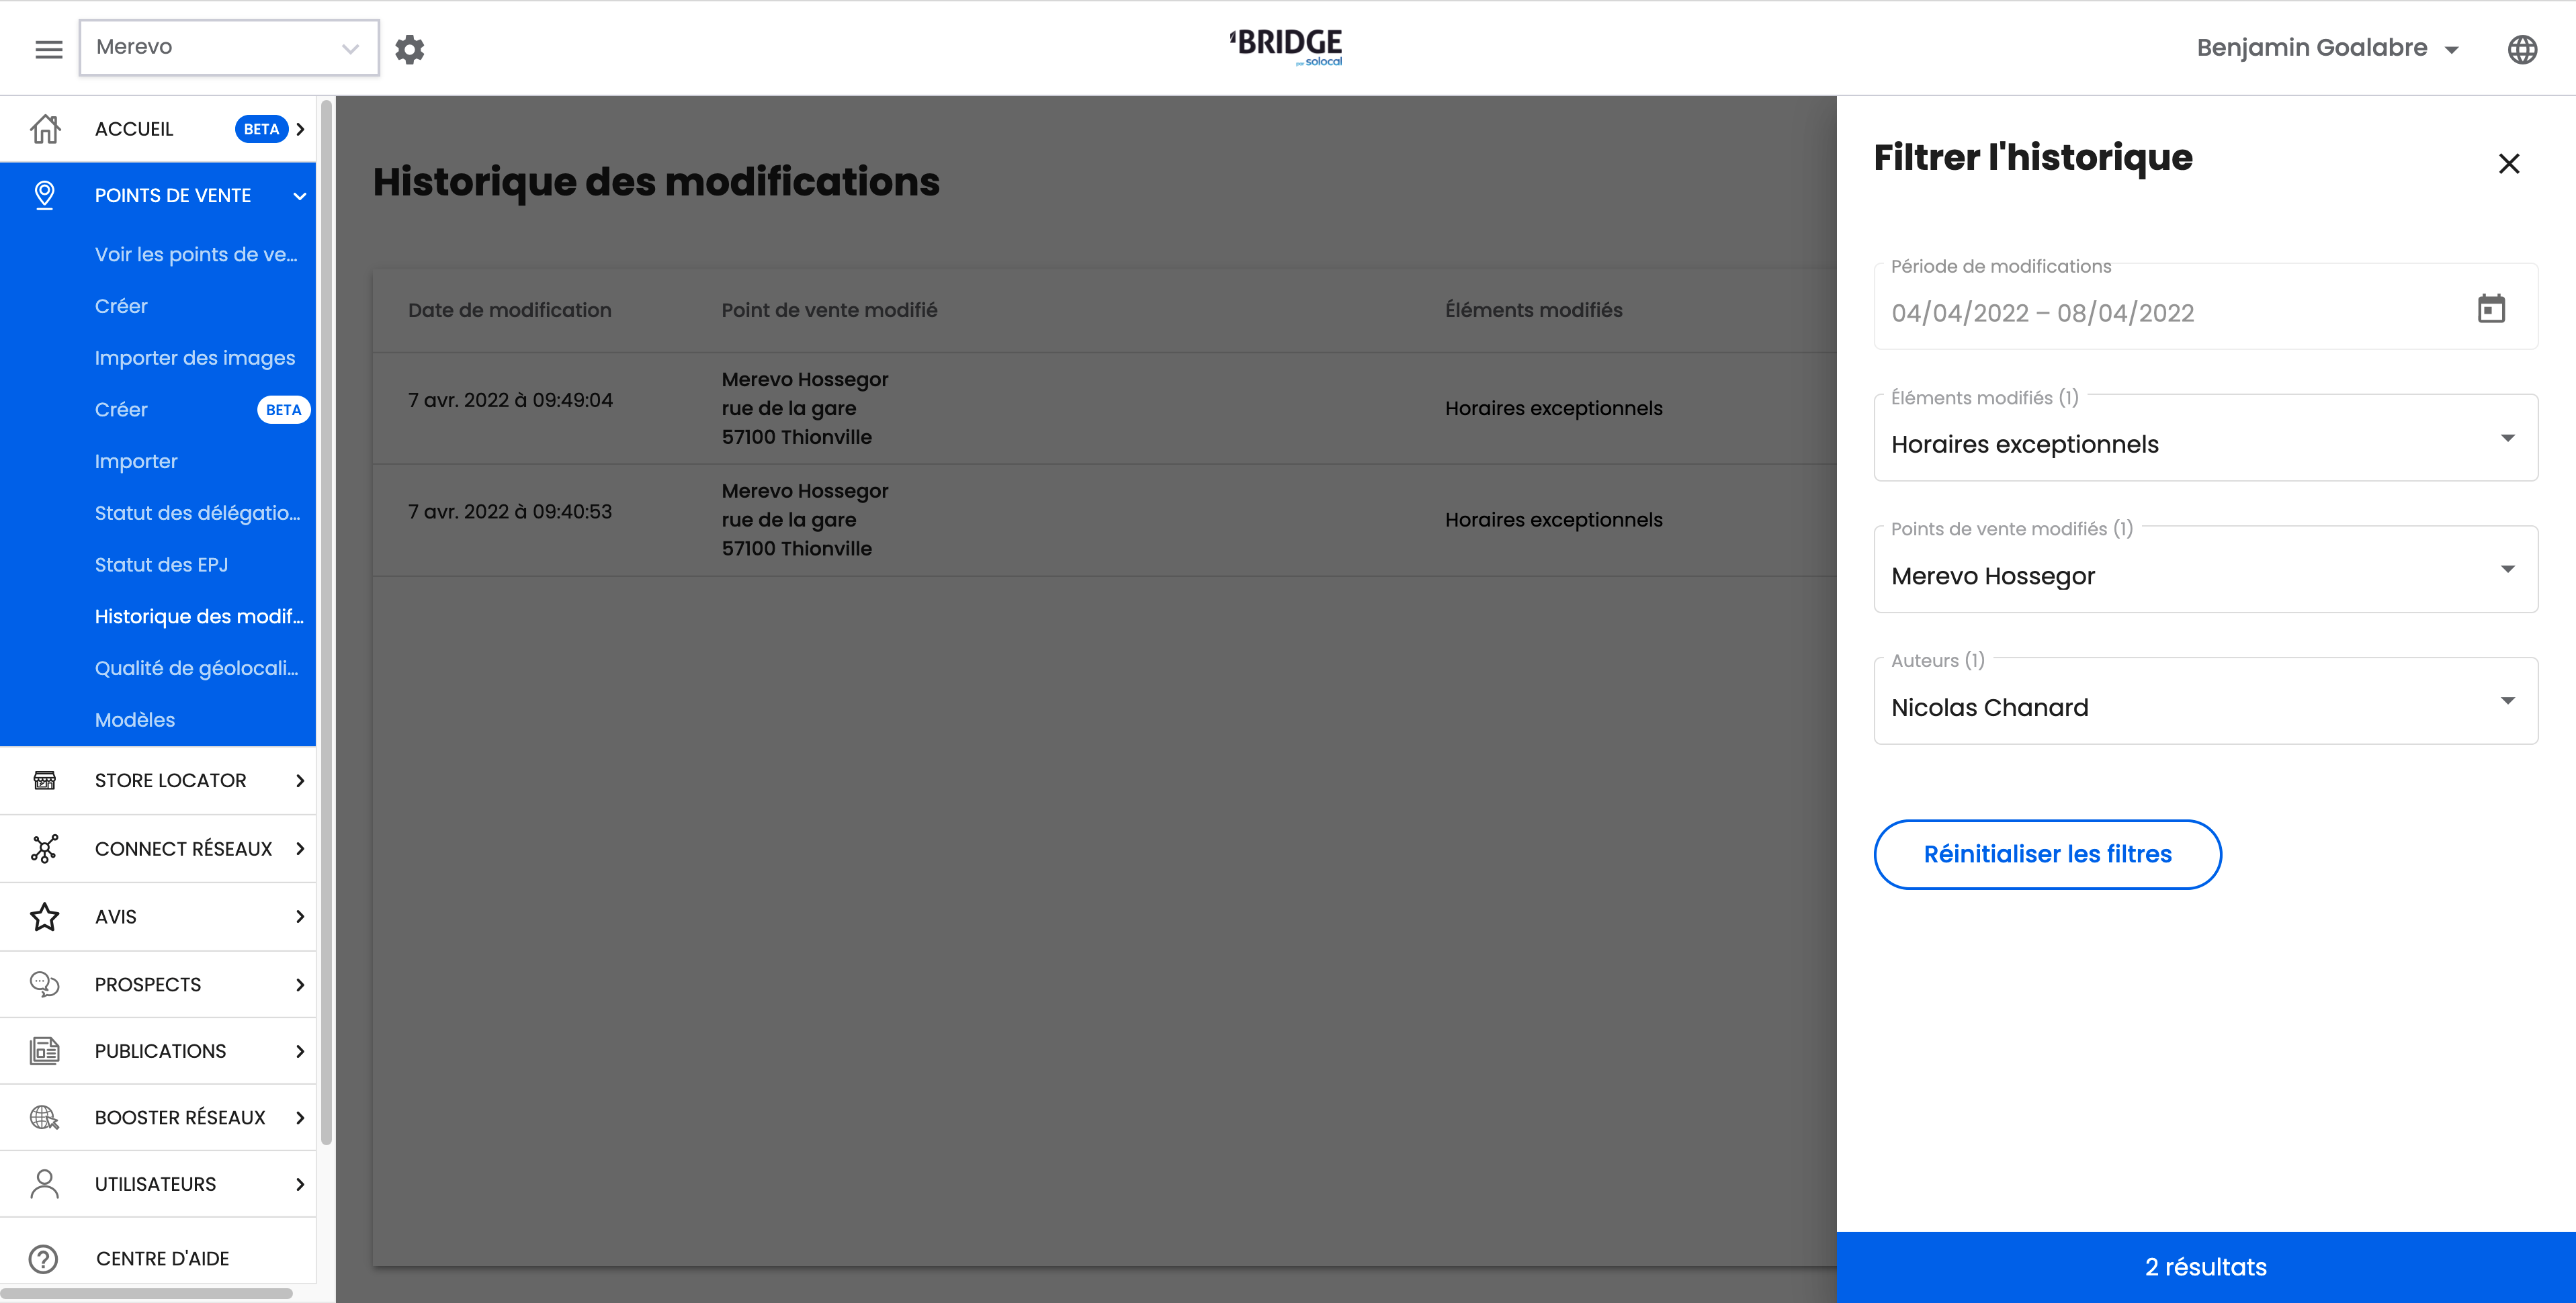Click the Connect Réseaux network icon
This screenshot has width=2576, height=1303.
click(45, 848)
